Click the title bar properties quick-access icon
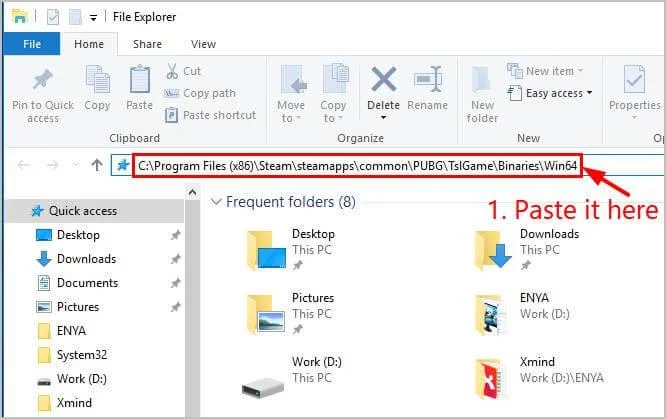 click(x=53, y=17)
